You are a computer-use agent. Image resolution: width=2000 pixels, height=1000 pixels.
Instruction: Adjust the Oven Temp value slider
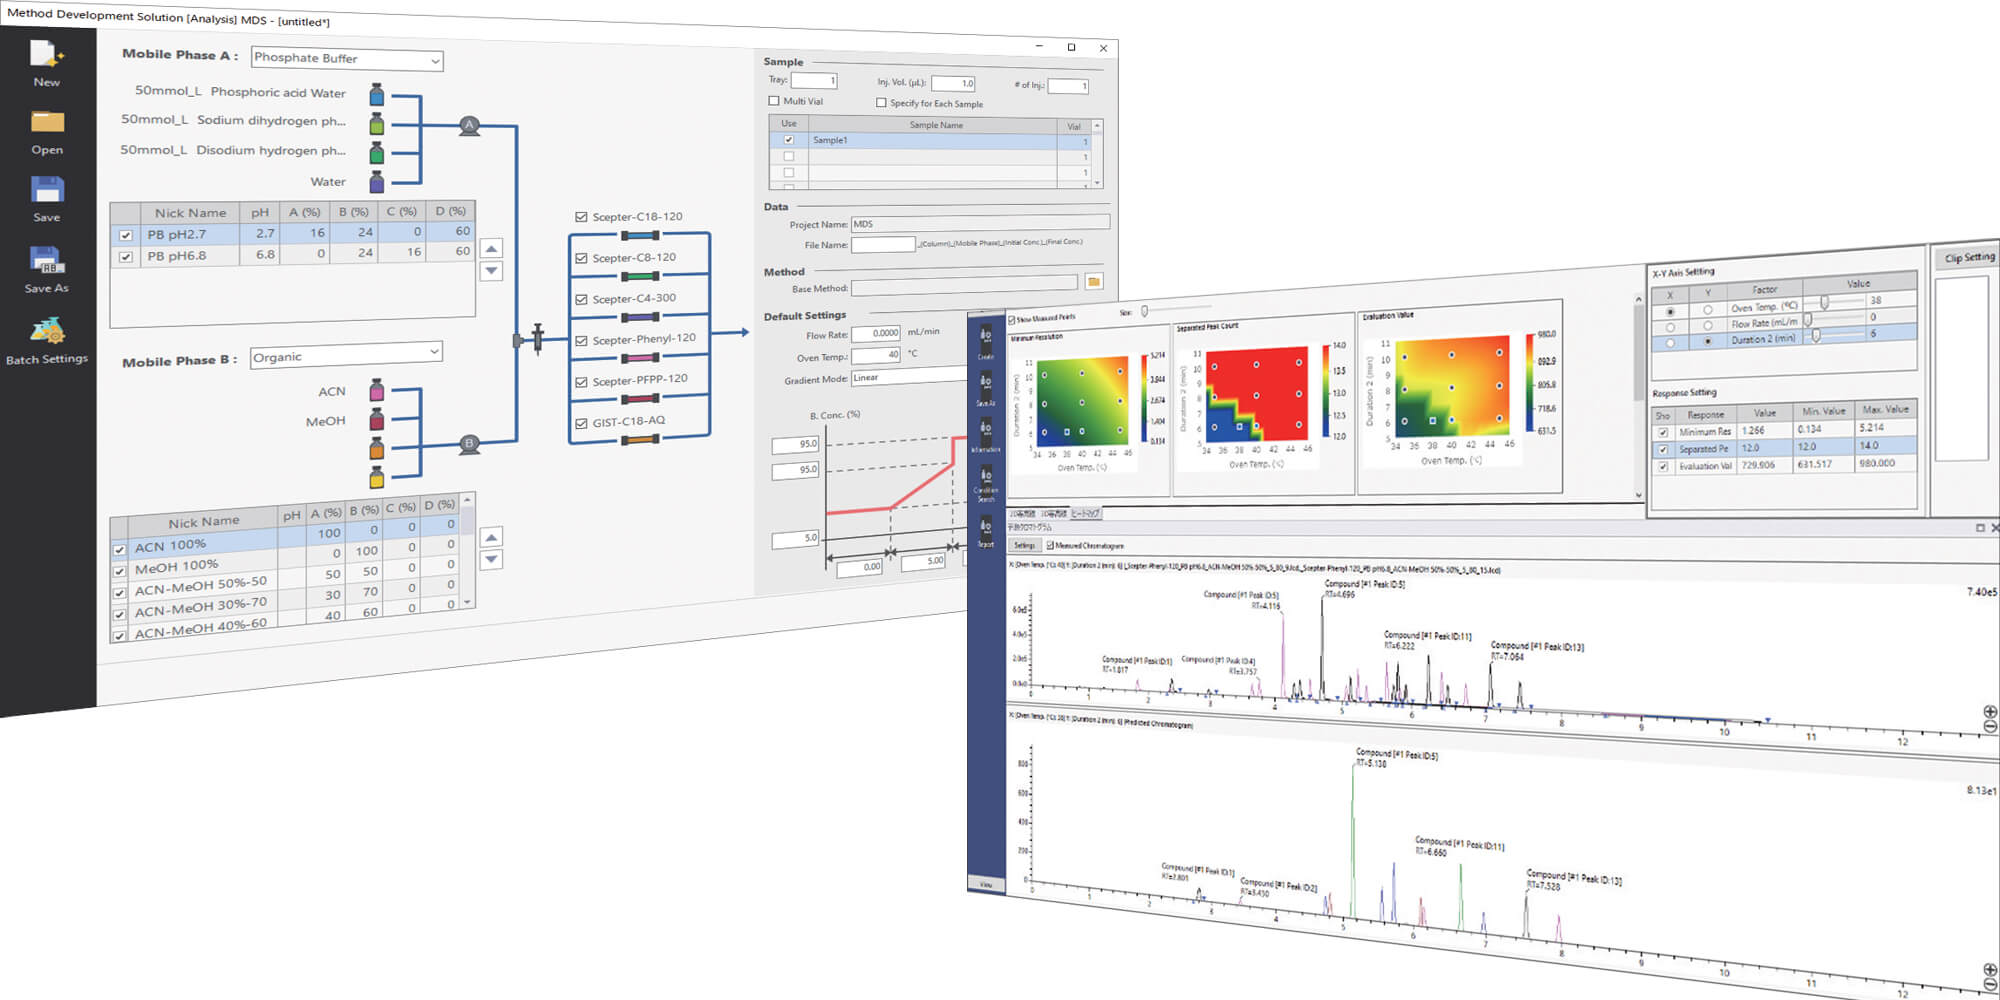coord(1825,302)
